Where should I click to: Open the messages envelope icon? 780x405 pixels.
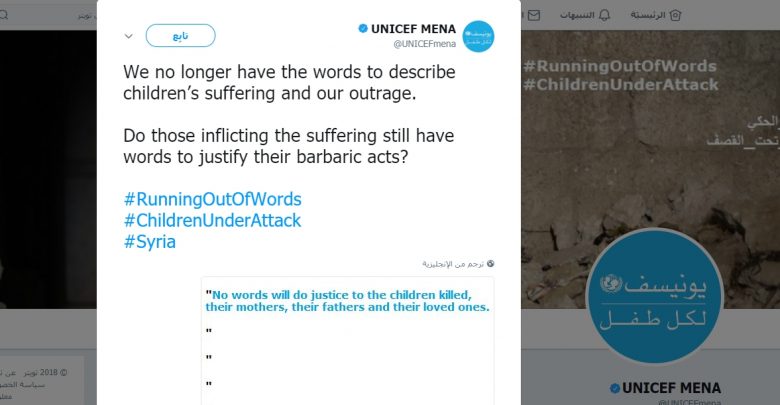tap(533, 15)
